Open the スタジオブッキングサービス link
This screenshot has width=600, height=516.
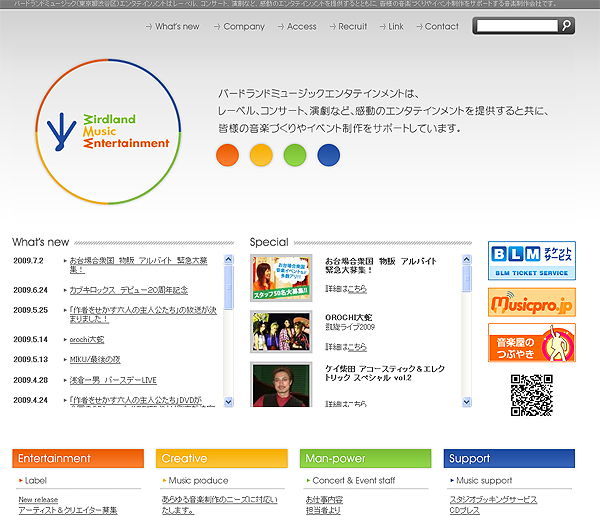point(493,500)
